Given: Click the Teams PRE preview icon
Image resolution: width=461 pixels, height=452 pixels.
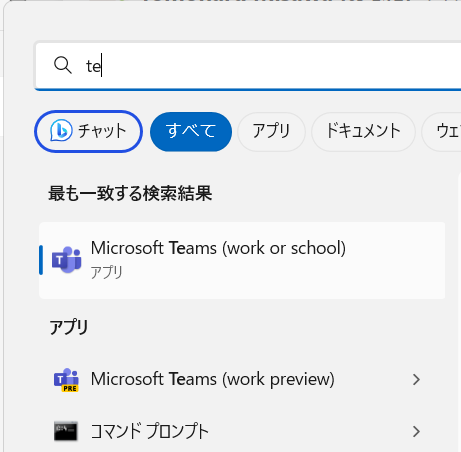Looking at the screenshot, I should (x=66, y=380).
